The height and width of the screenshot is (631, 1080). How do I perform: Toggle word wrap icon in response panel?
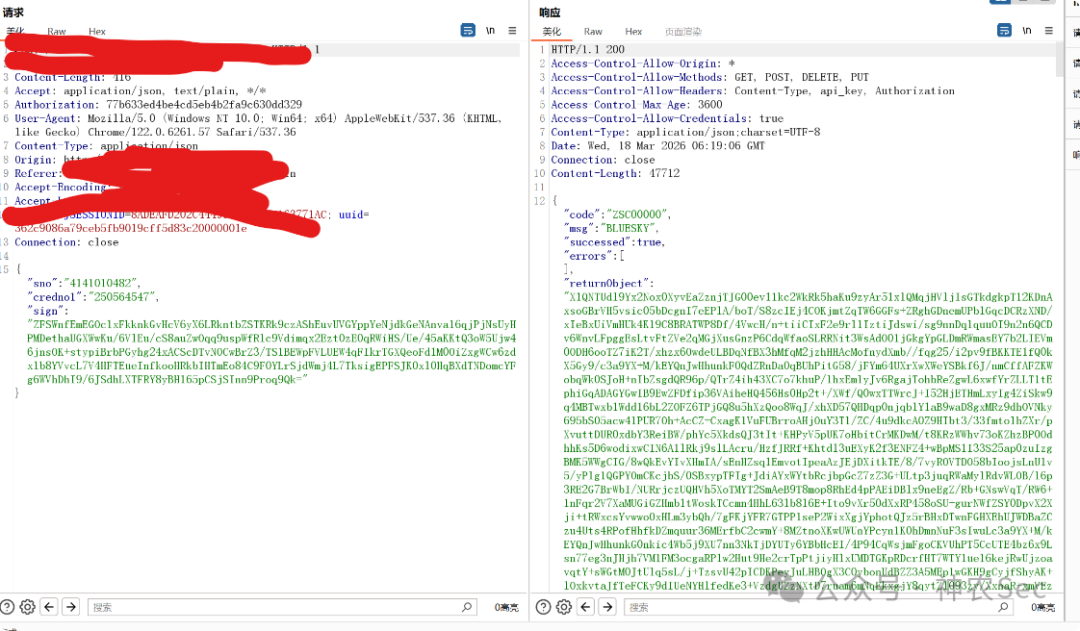tap(1004, 30)
